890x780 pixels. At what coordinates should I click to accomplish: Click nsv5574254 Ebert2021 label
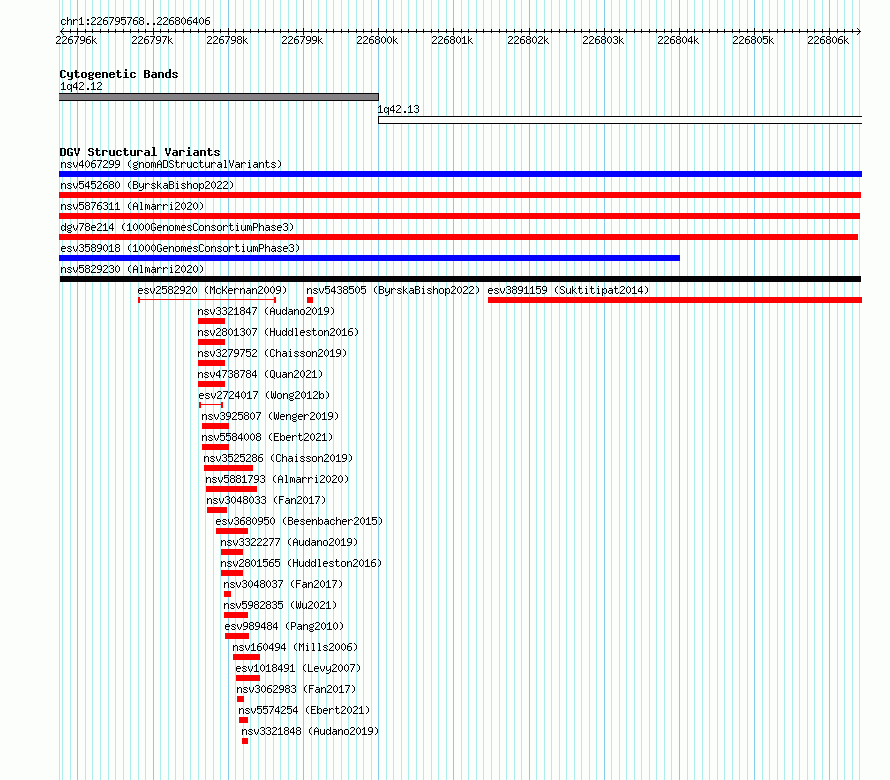click(x=304, y=710)
